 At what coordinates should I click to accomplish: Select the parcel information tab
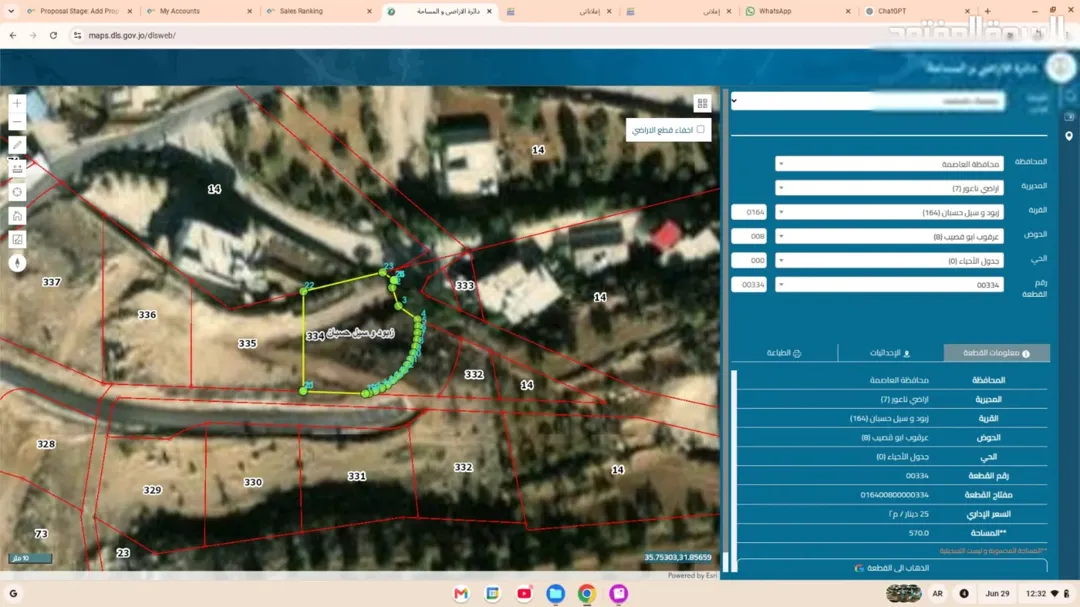click(997, 353)
